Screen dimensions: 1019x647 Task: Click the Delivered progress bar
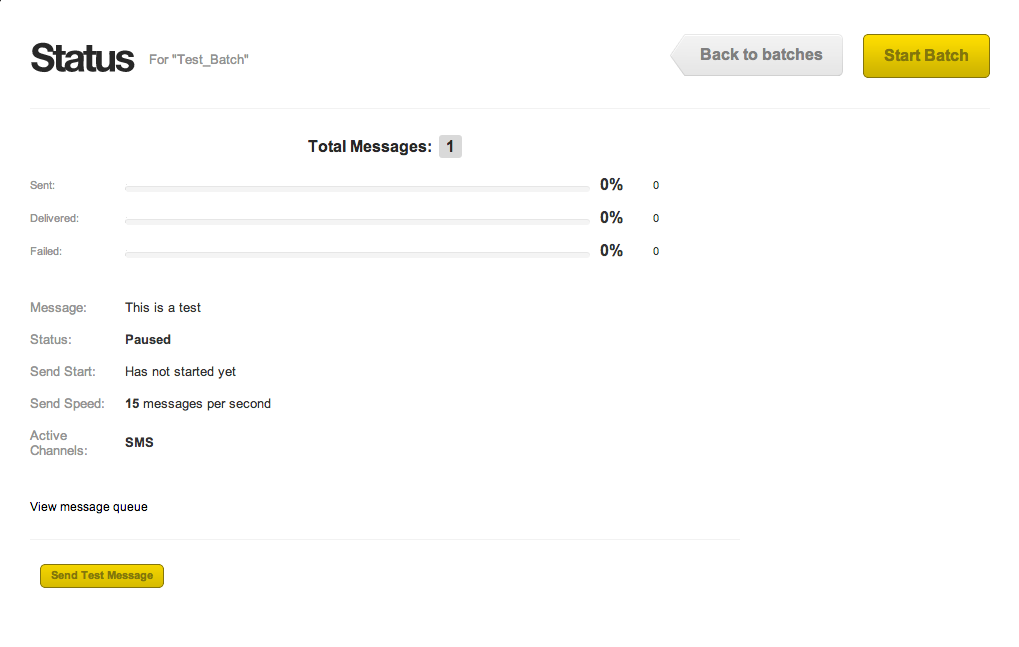(x=356, y=221)
